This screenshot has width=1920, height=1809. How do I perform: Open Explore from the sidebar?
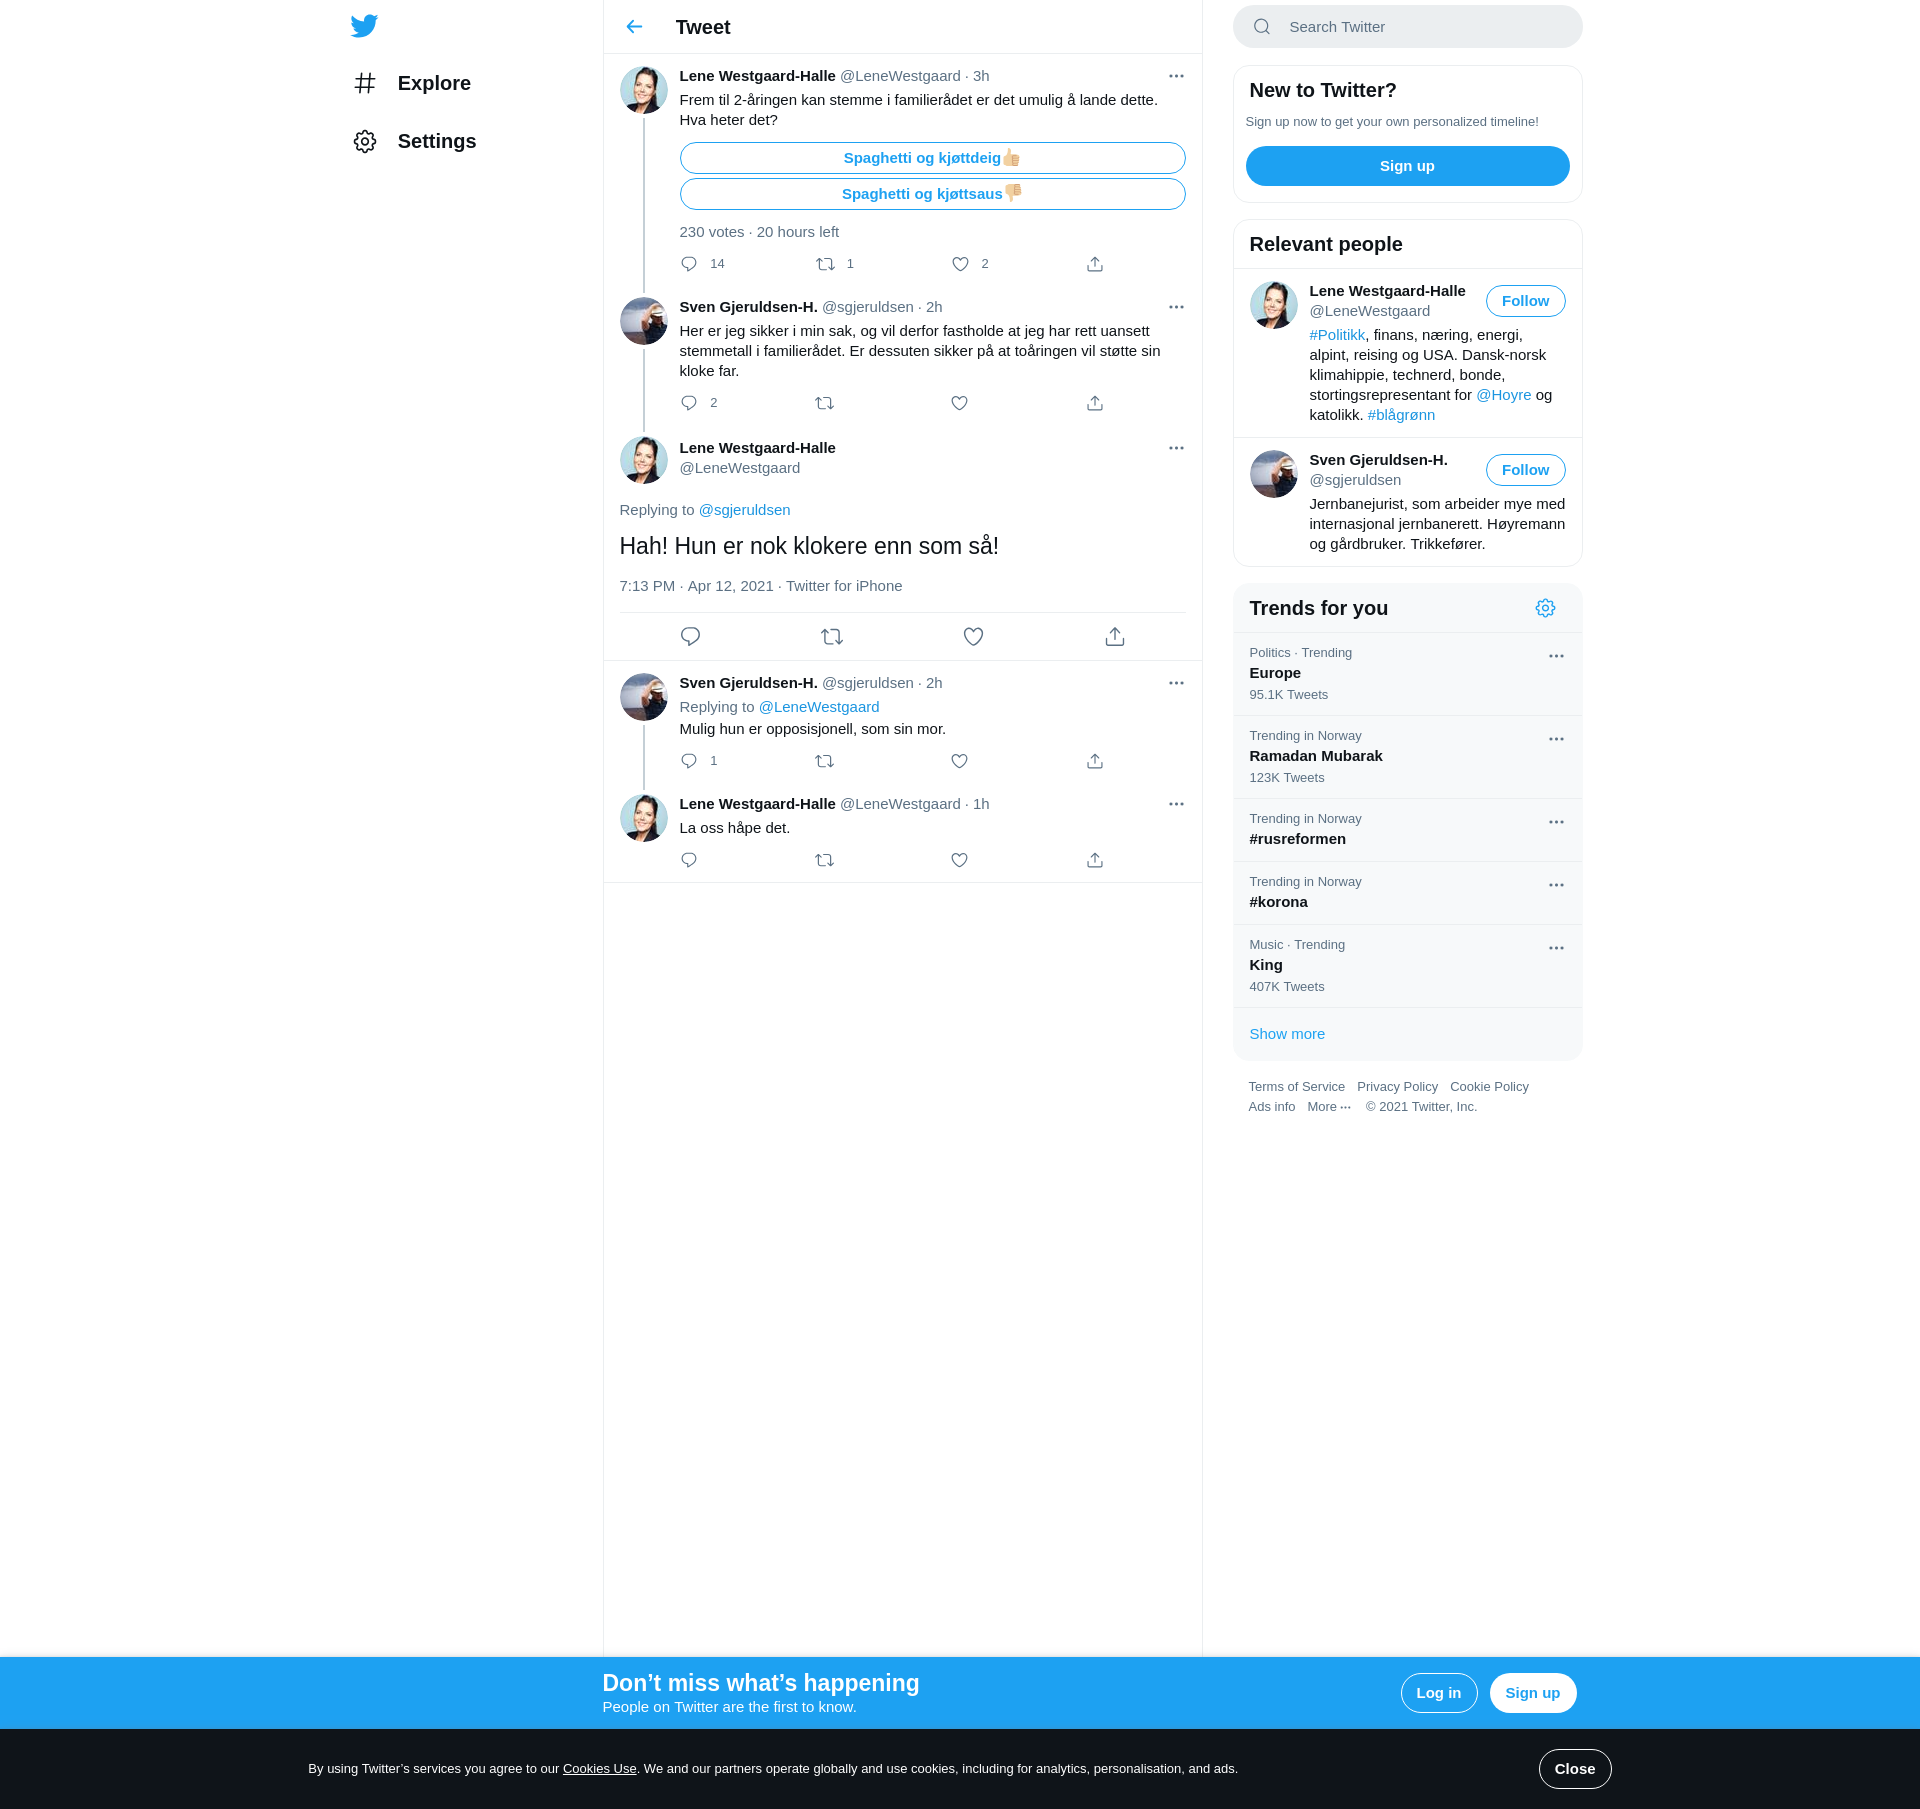(x=412, y=83)
